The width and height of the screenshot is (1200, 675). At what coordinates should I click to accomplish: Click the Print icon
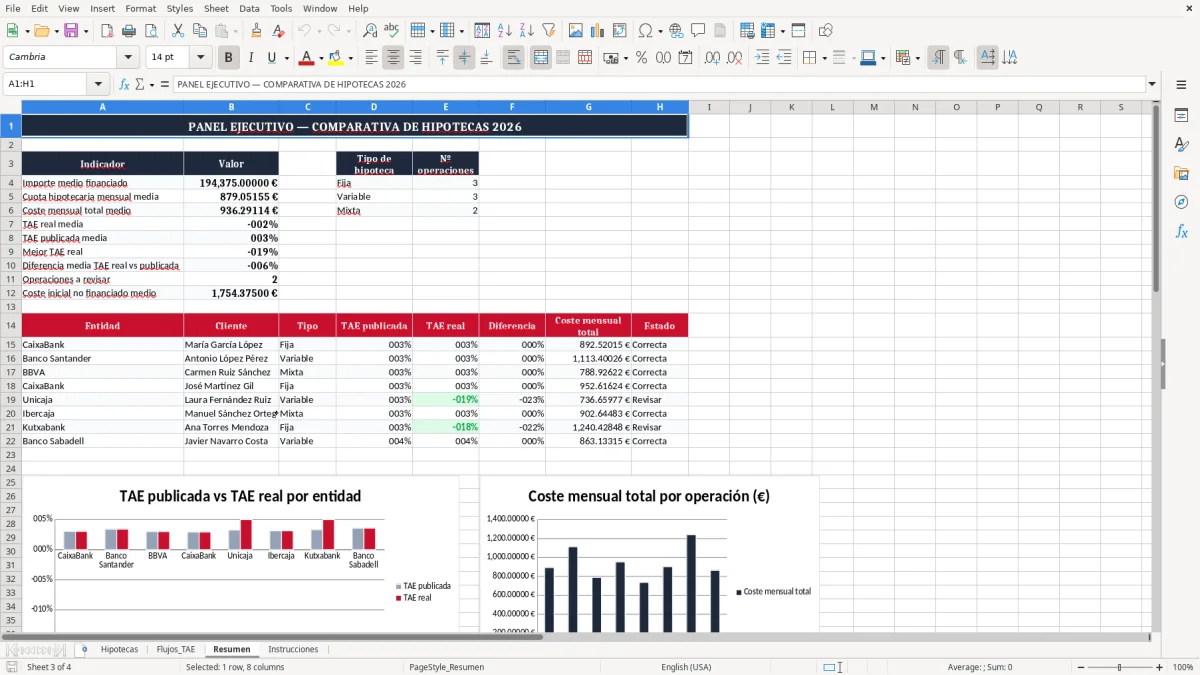point(130,31)
